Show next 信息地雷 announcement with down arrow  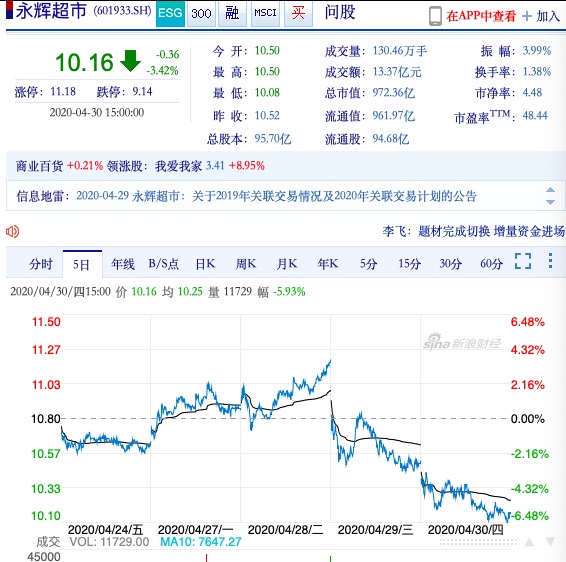(550, 202)
